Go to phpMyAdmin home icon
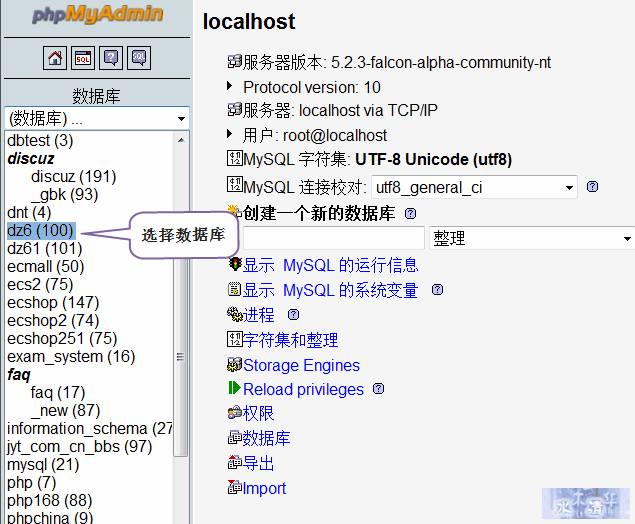Viewport: 635px width, 524px height. [x=55, y=58]
